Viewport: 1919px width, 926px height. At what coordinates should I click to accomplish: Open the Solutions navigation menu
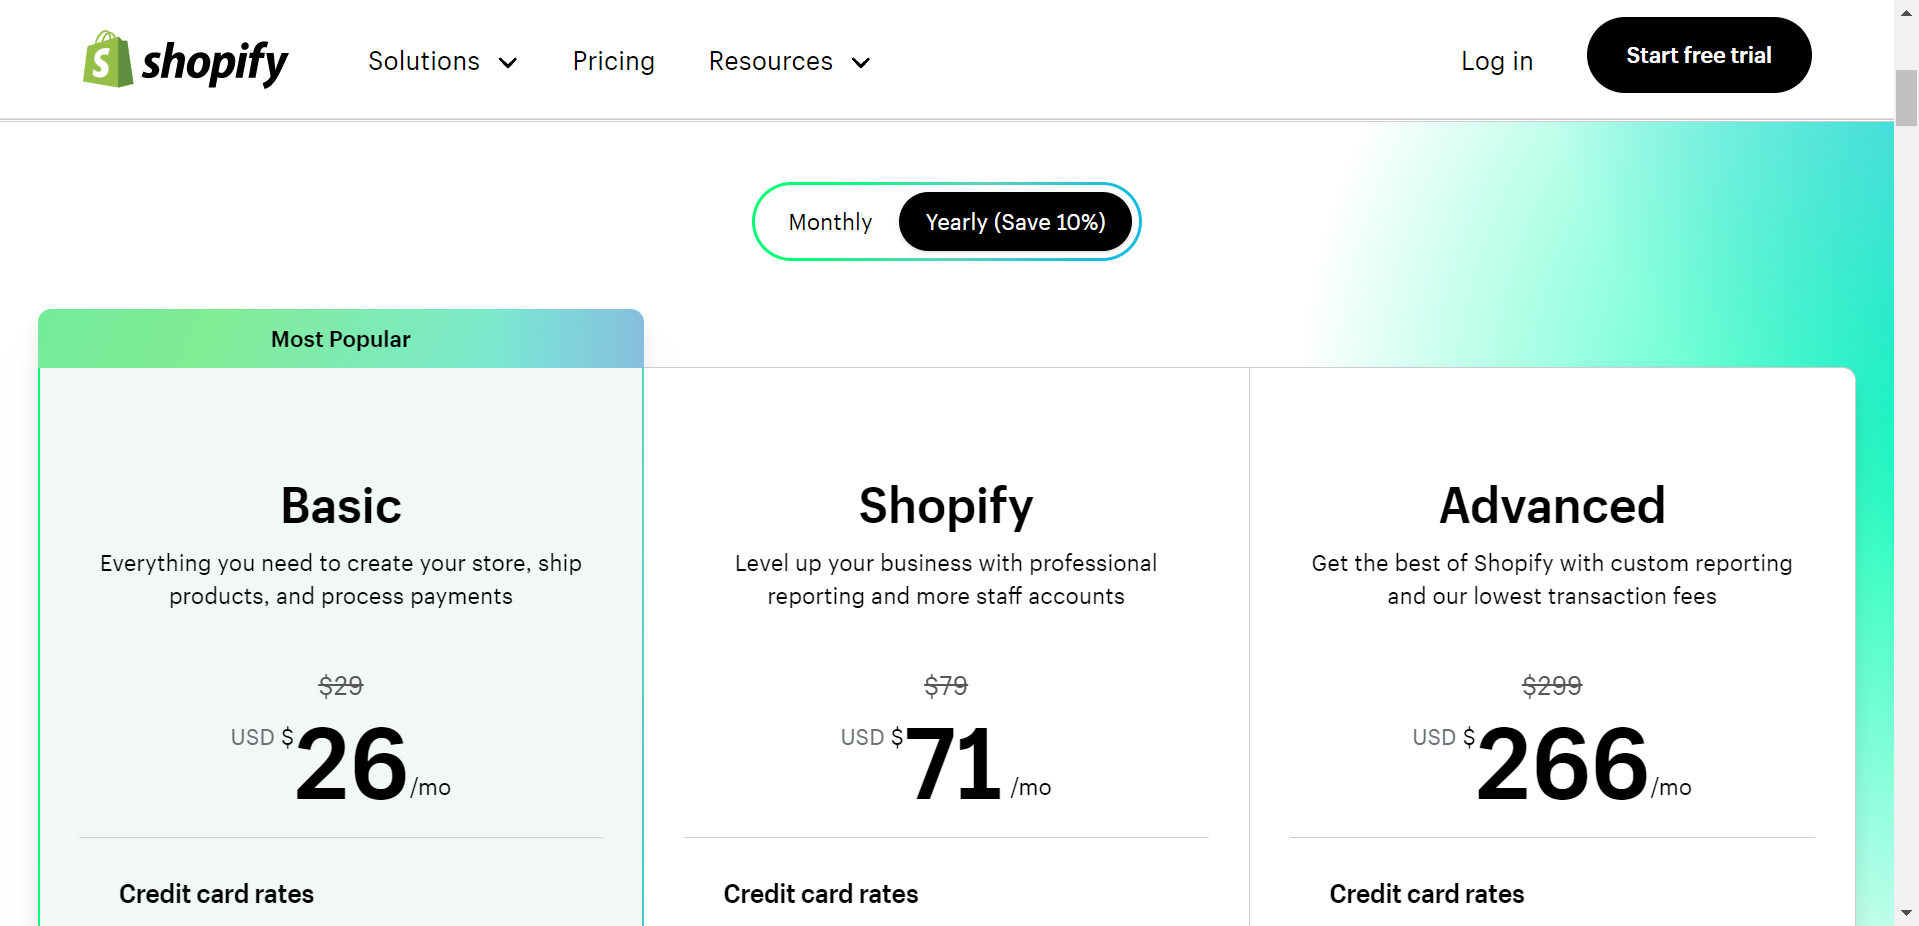point(424,61)
